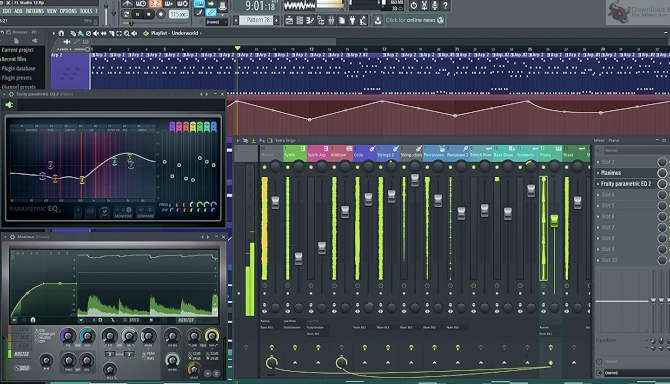Open Plugin presets in the browser
This screenshot has width=670, height=384.
coord(17,78)
